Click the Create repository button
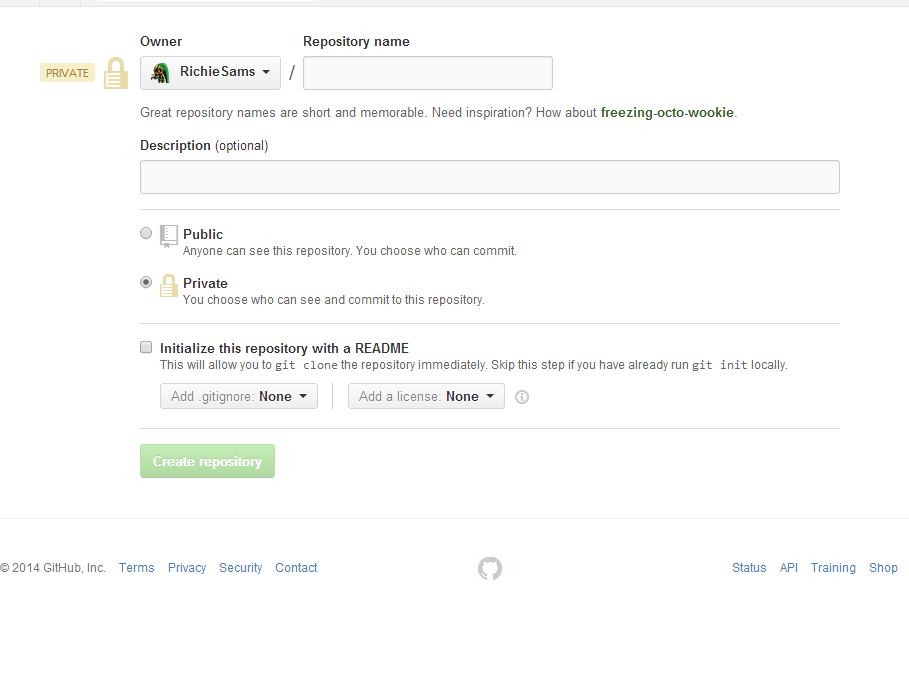This screenshot has width=909, height=699. pos(208,461)
